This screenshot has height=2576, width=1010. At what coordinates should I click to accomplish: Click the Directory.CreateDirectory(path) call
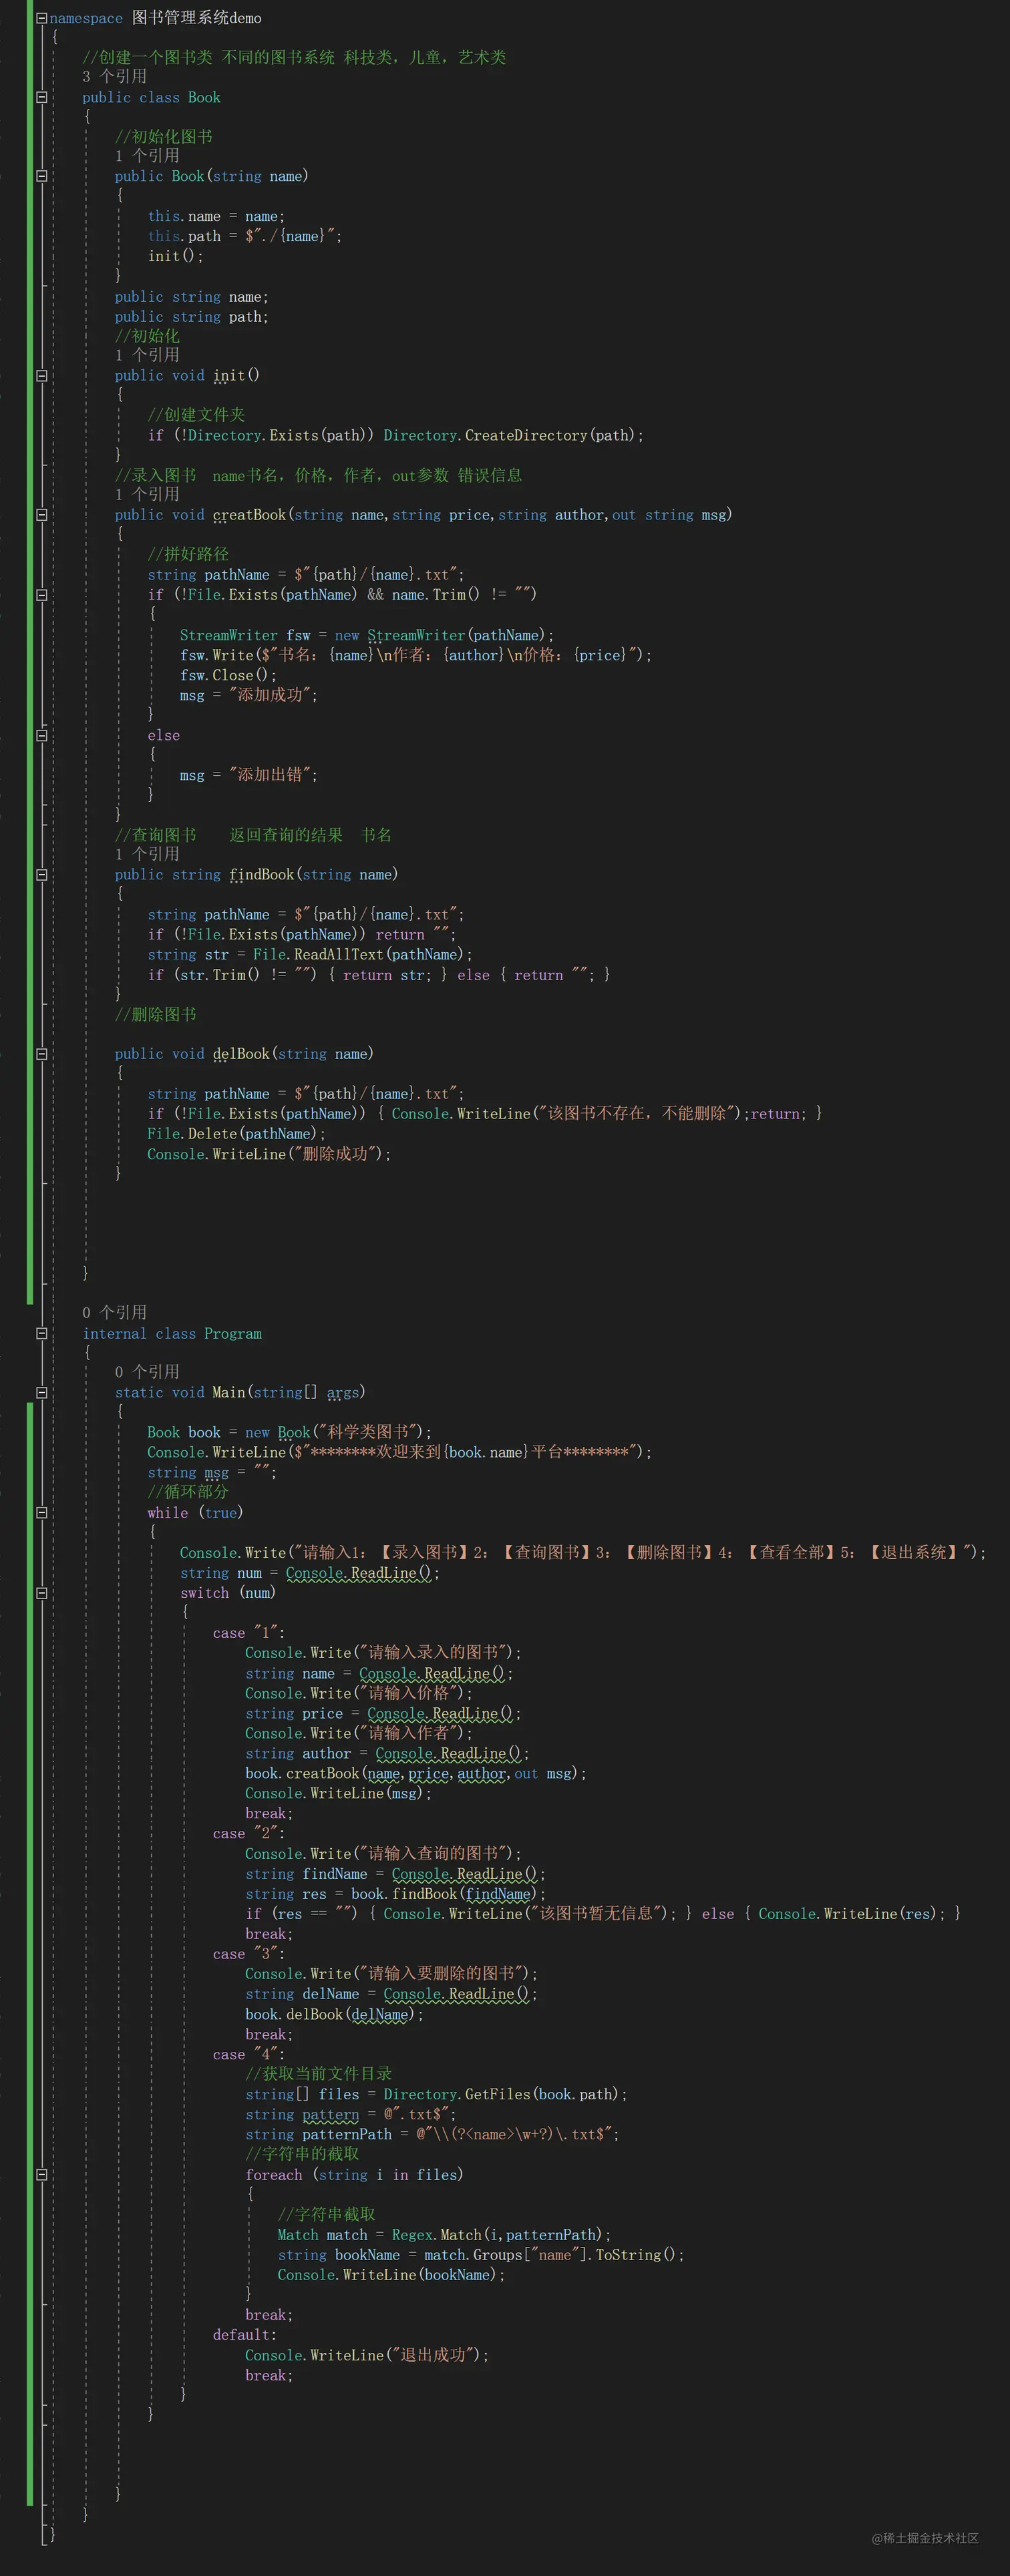point(513,435)
